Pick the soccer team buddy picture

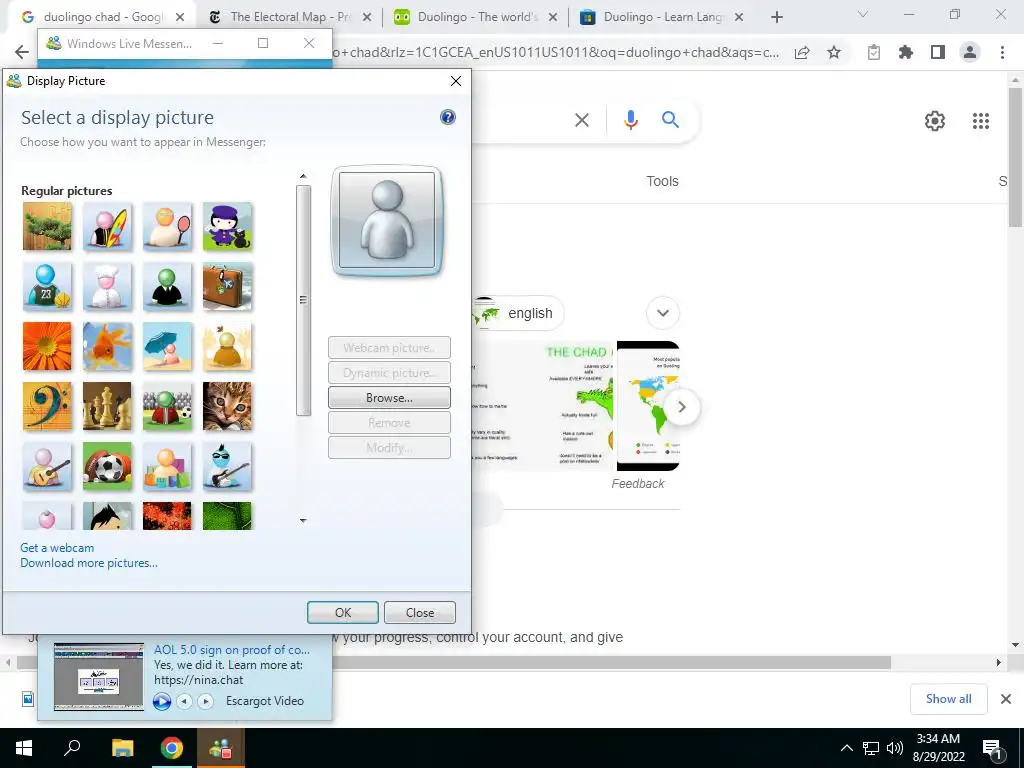click(167, 406)
